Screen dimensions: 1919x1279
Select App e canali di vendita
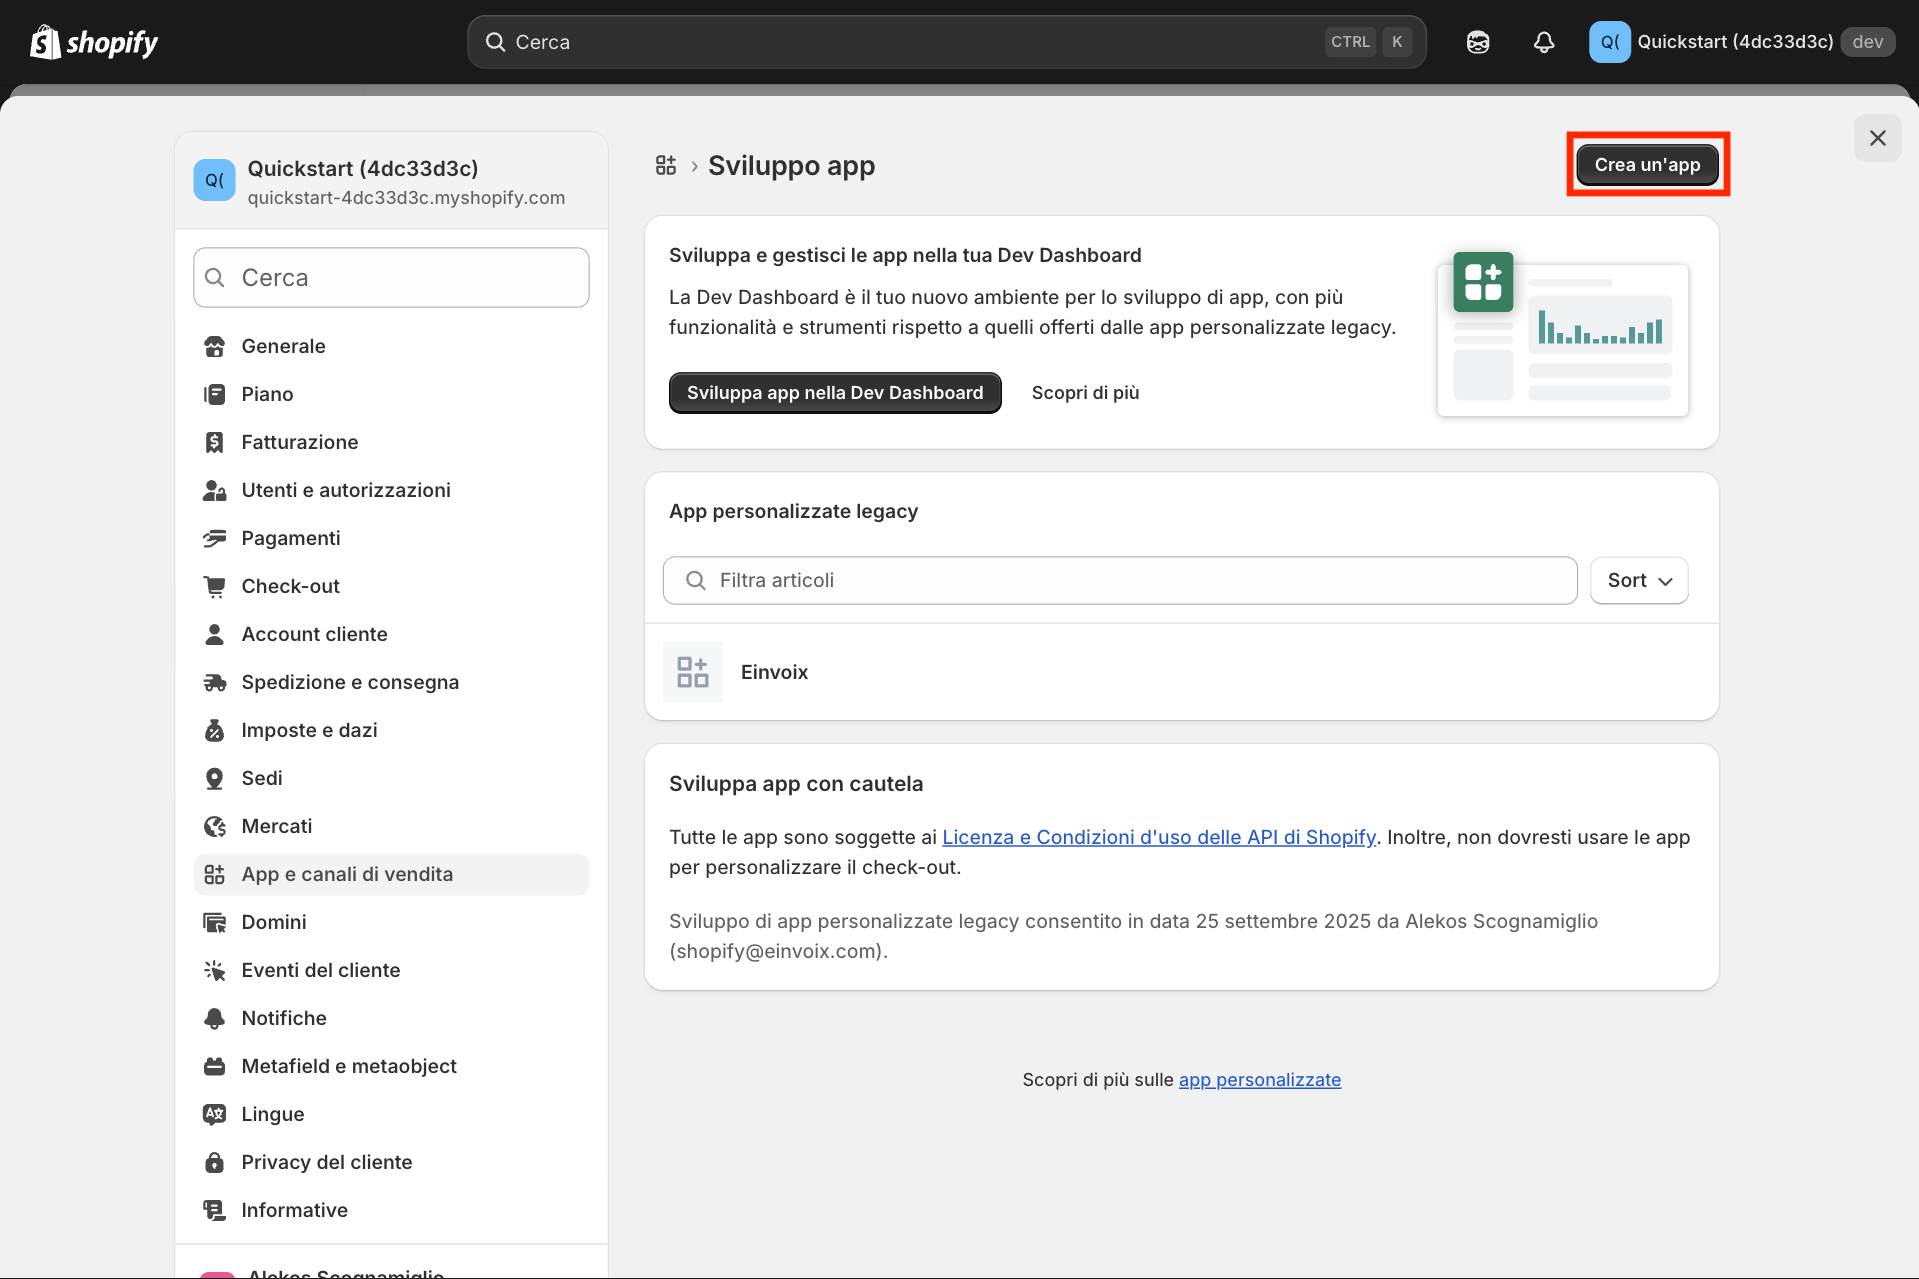346,874
